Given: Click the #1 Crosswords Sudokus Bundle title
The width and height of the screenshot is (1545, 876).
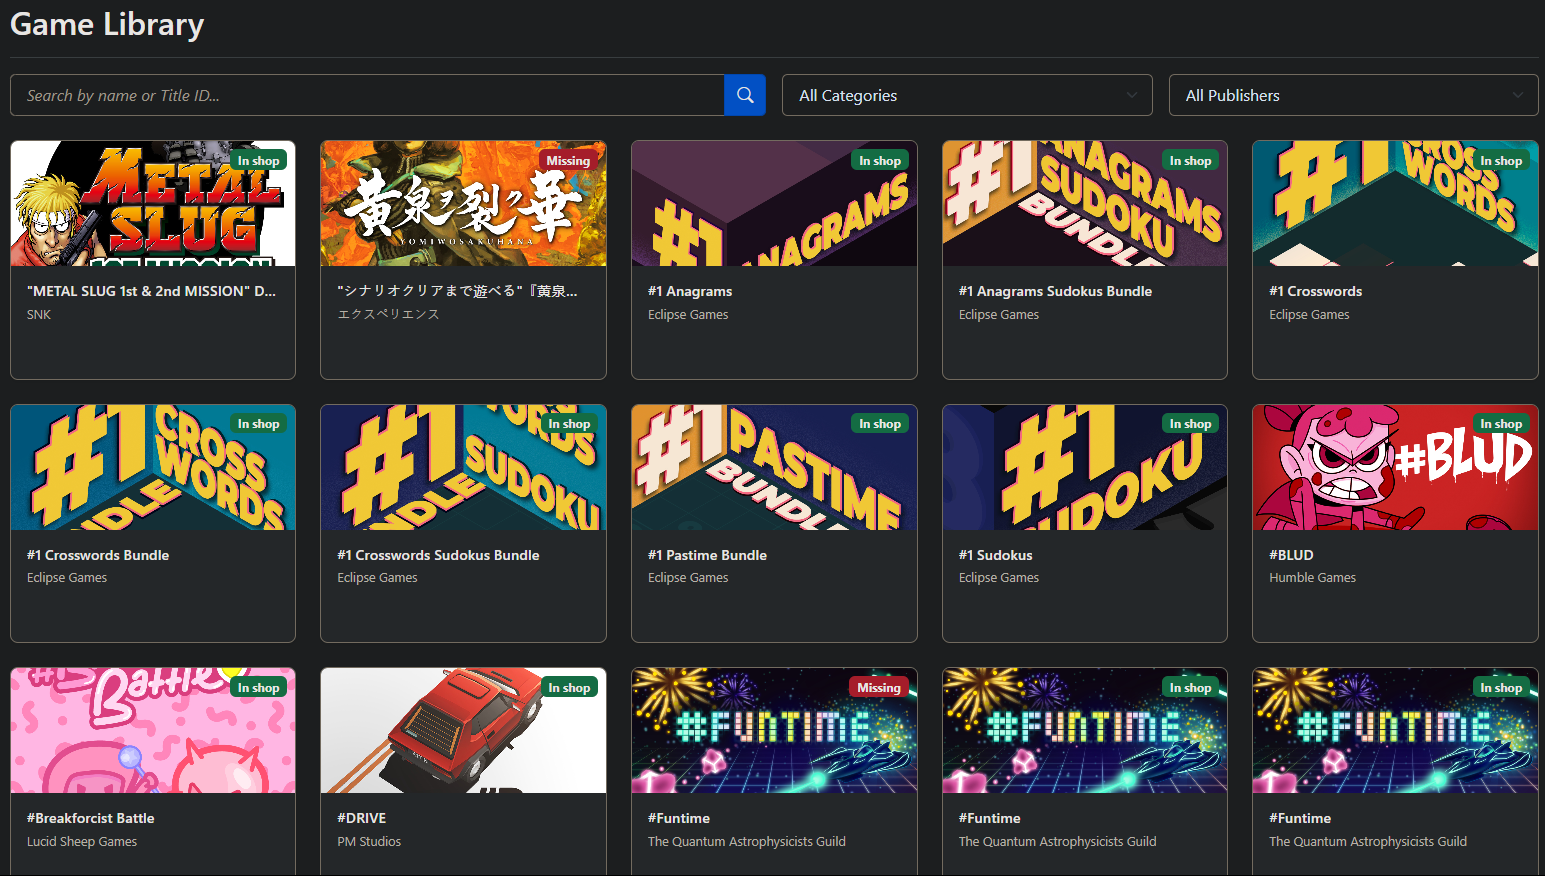Looking at the screenshot, I should (x=438, y=555).
